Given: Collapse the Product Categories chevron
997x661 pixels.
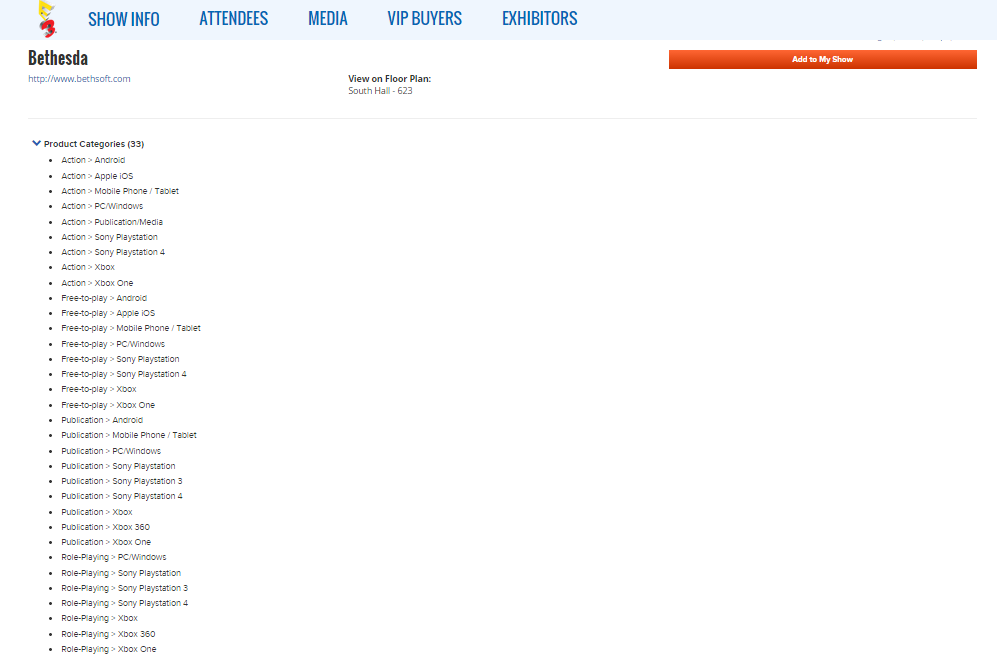Looking at the screenshot, I should 37,143.
